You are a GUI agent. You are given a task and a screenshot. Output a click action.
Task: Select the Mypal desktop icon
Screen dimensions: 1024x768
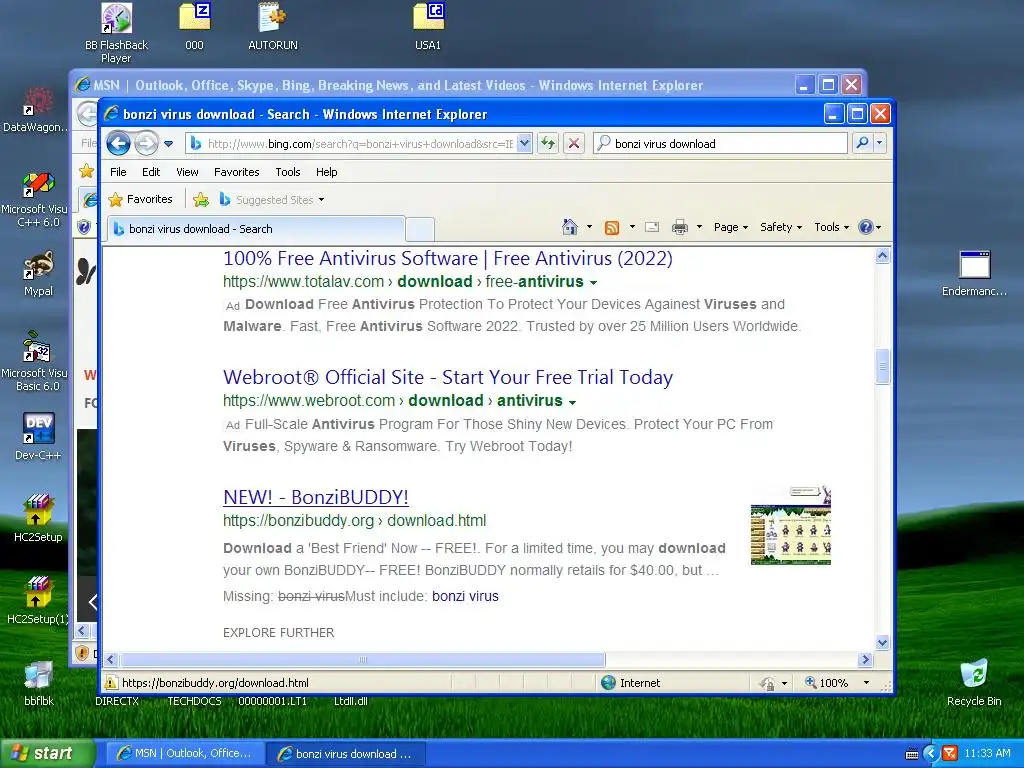coord(39,274)
